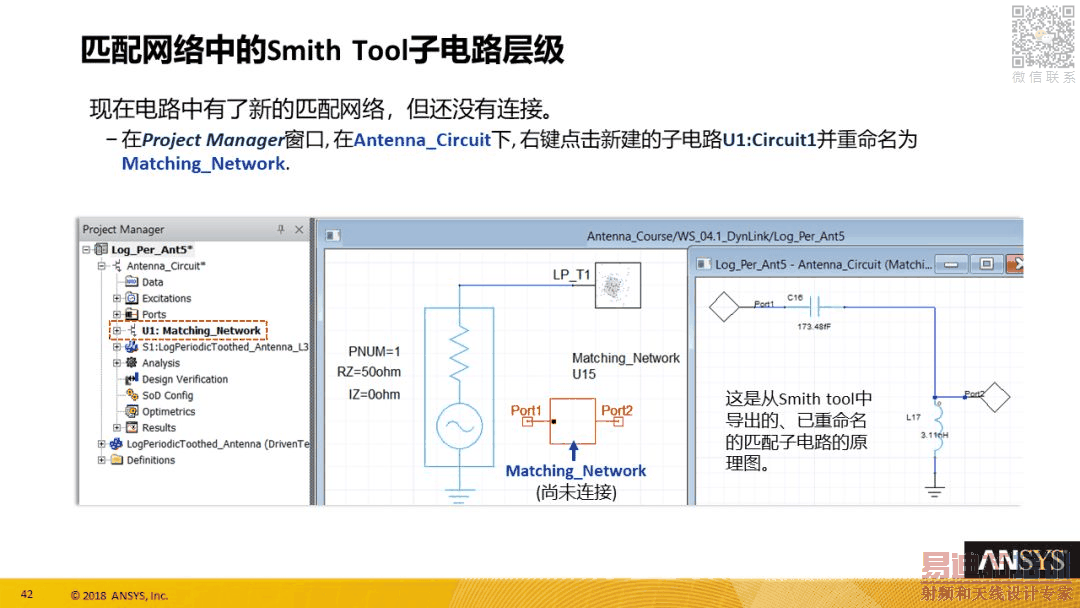
Task: Select the Analysis gear icon
Action: [x=132, y=363]
